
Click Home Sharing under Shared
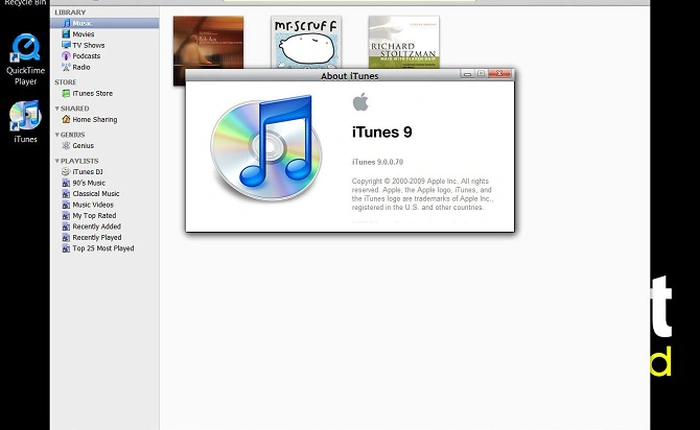pyautogui.click(x=94, y=119)
